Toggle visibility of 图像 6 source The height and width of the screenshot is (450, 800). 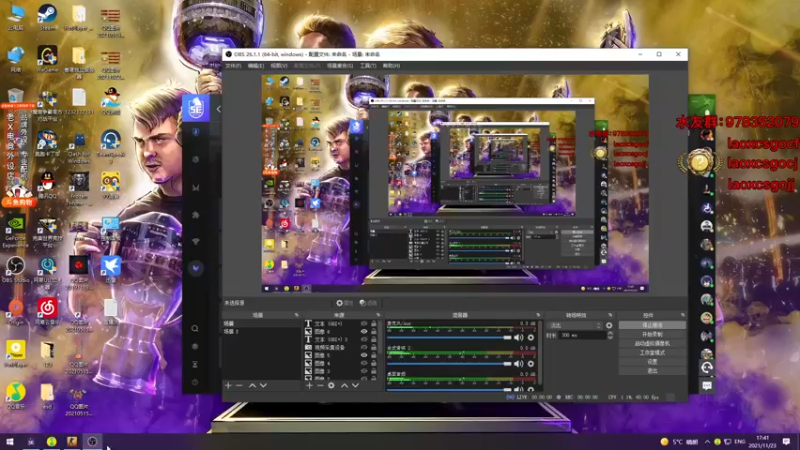point(364,332)
